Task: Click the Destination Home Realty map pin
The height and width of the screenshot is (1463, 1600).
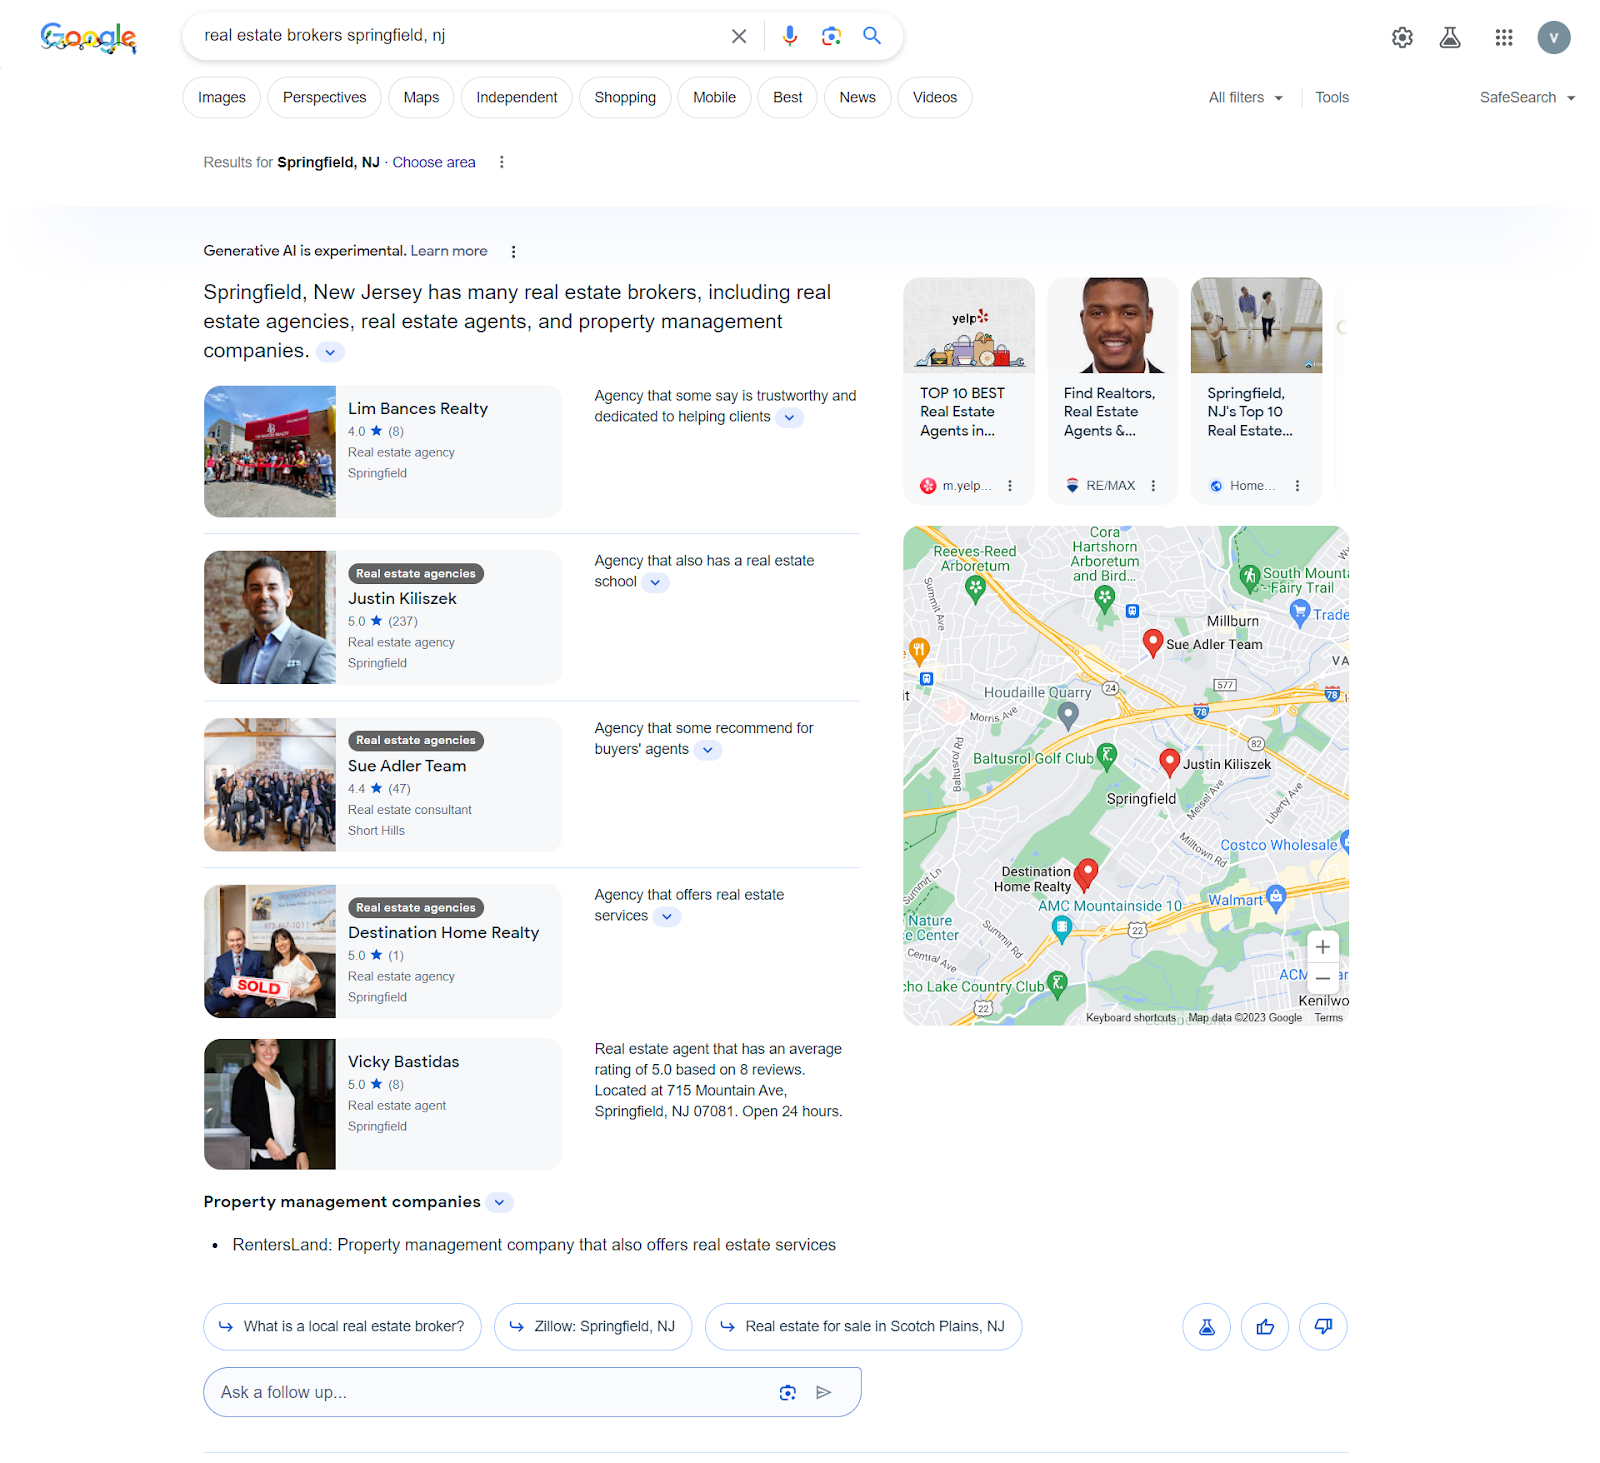Action: (x=1086, y=874)
